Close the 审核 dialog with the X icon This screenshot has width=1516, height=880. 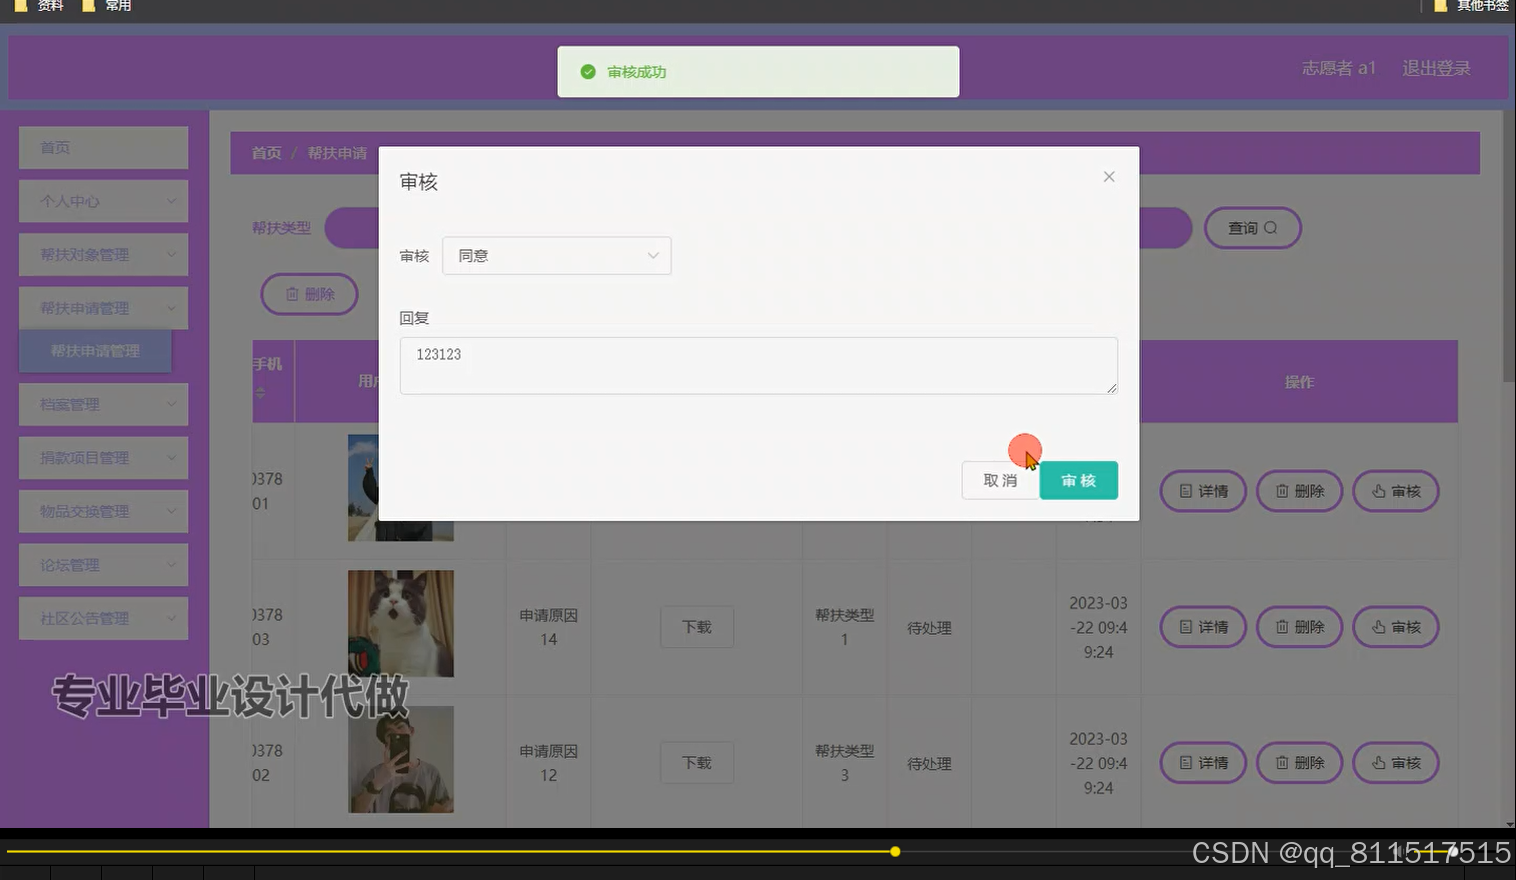pos(1108,177)
